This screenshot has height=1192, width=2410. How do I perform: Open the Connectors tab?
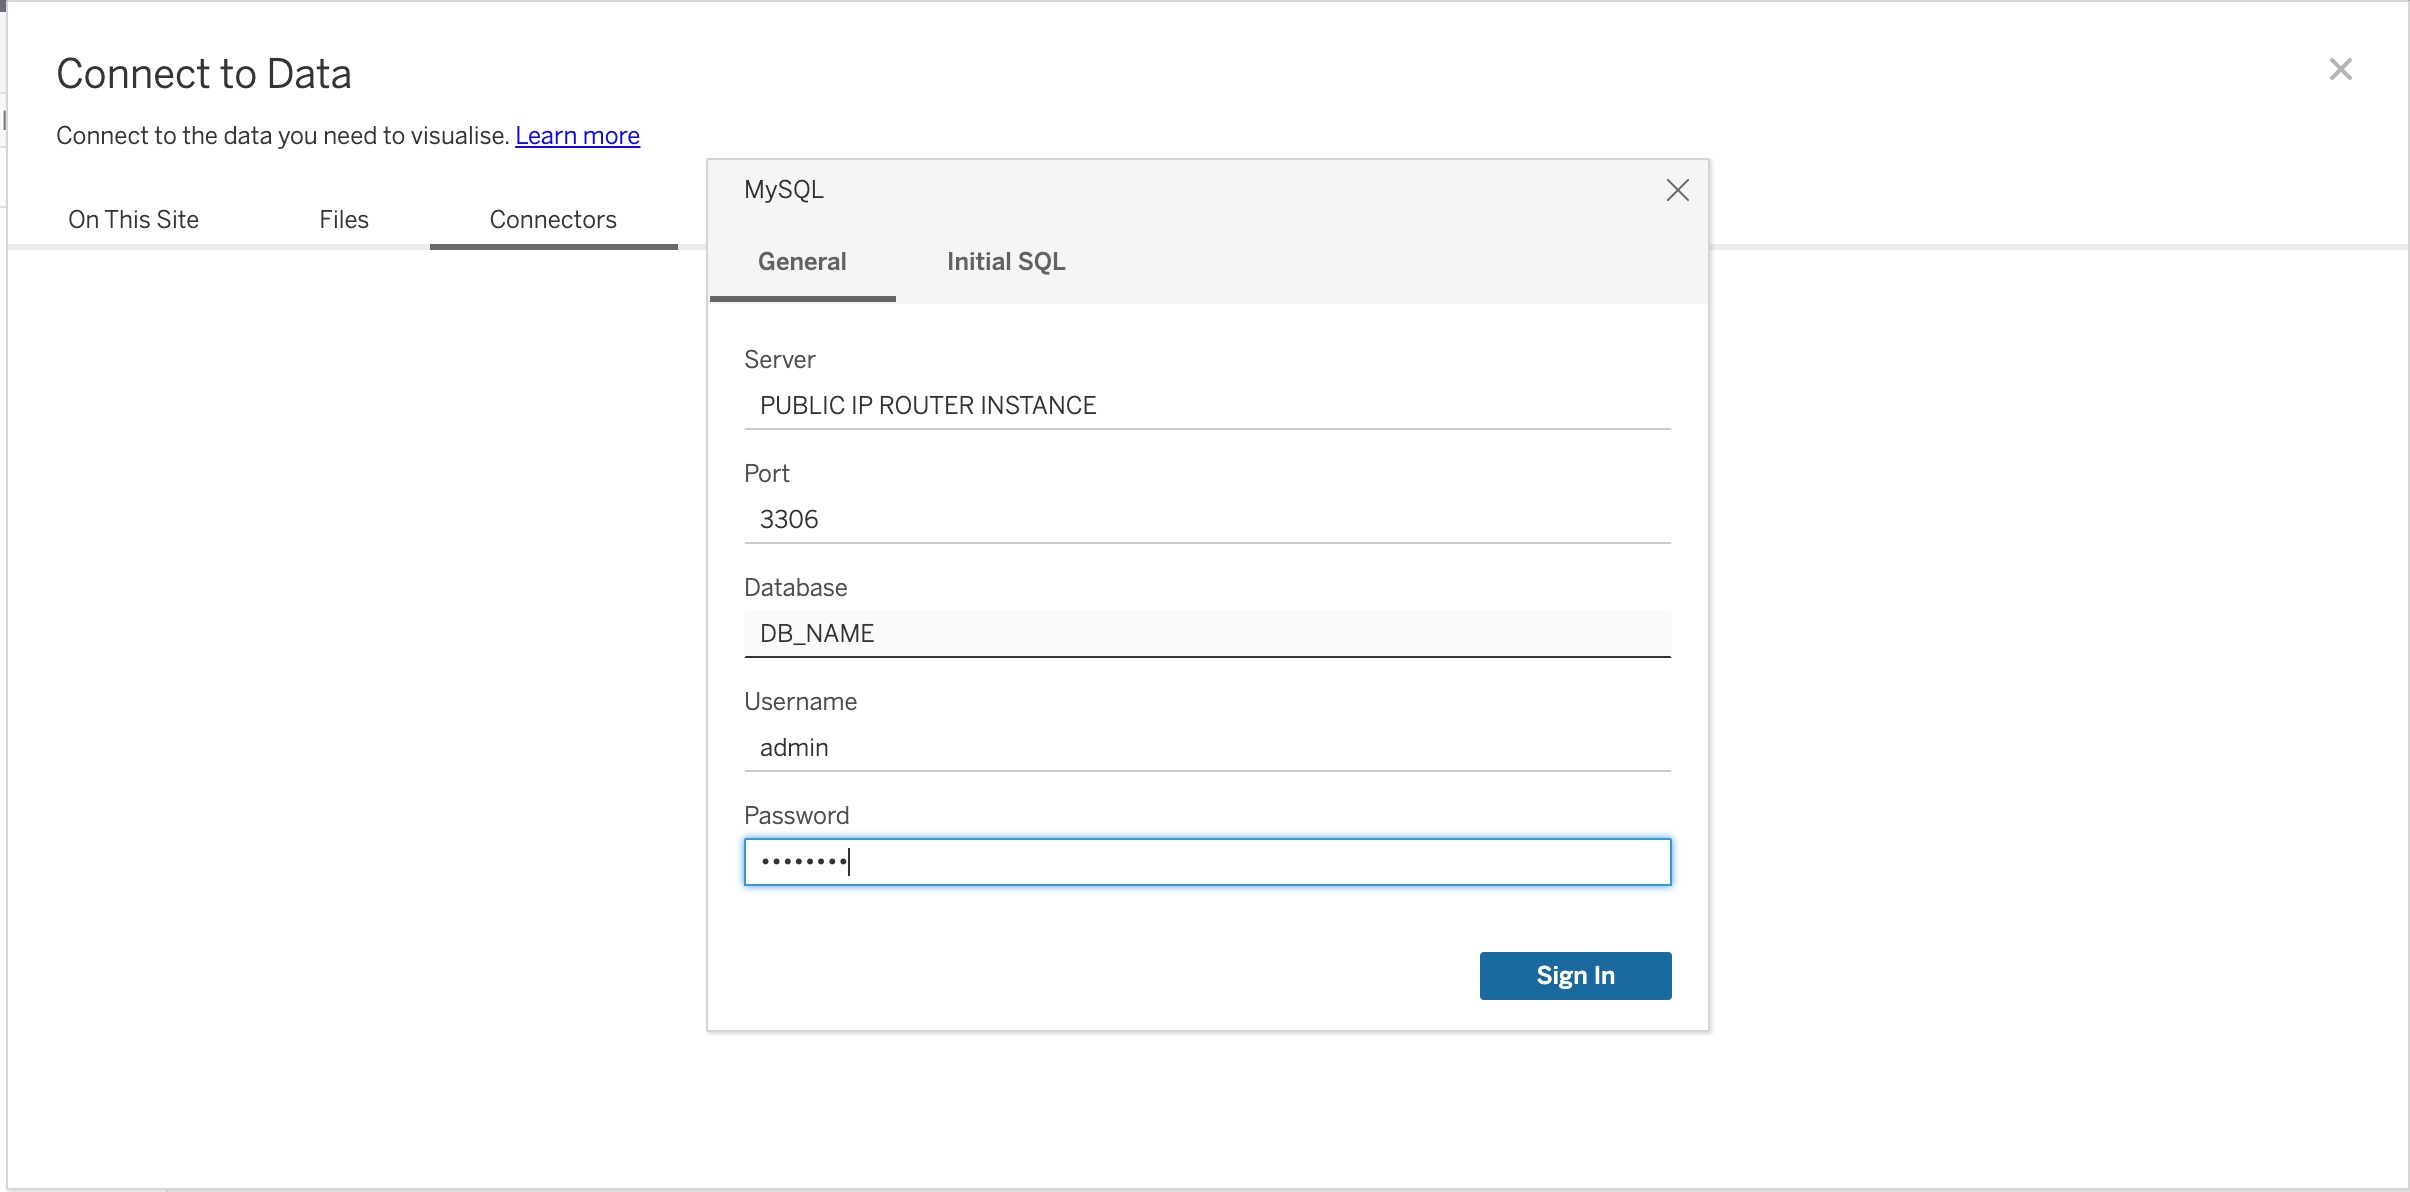[552, 219]
